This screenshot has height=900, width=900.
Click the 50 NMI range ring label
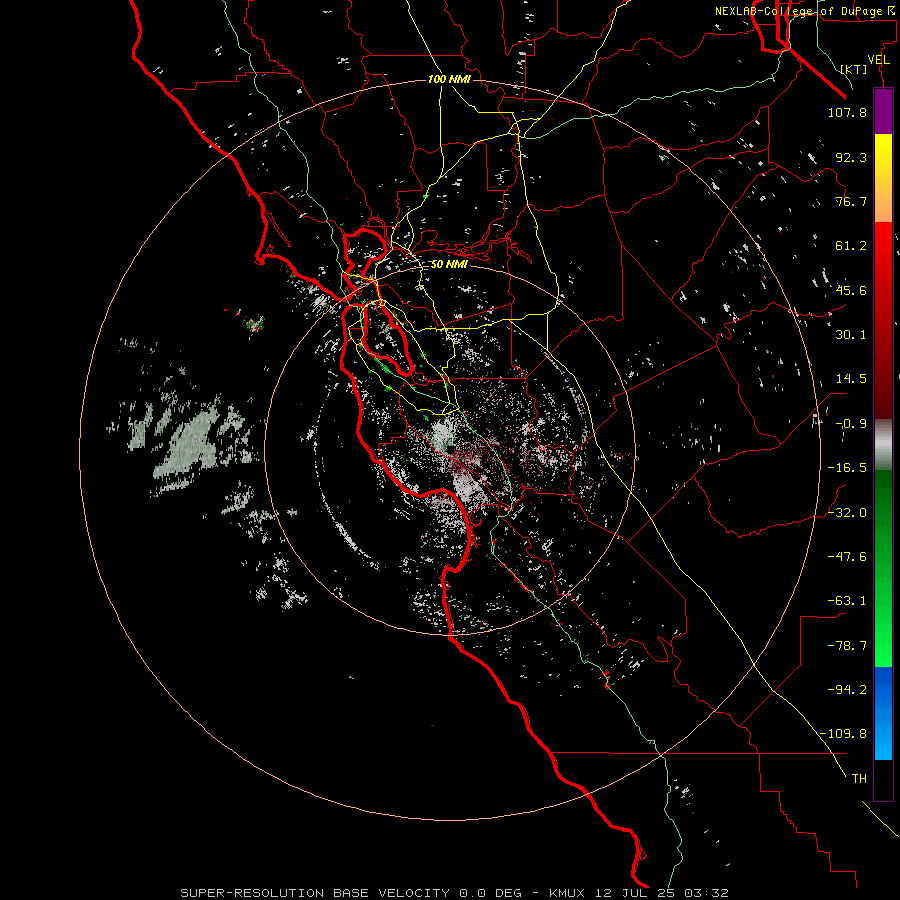tap(449, 264)
